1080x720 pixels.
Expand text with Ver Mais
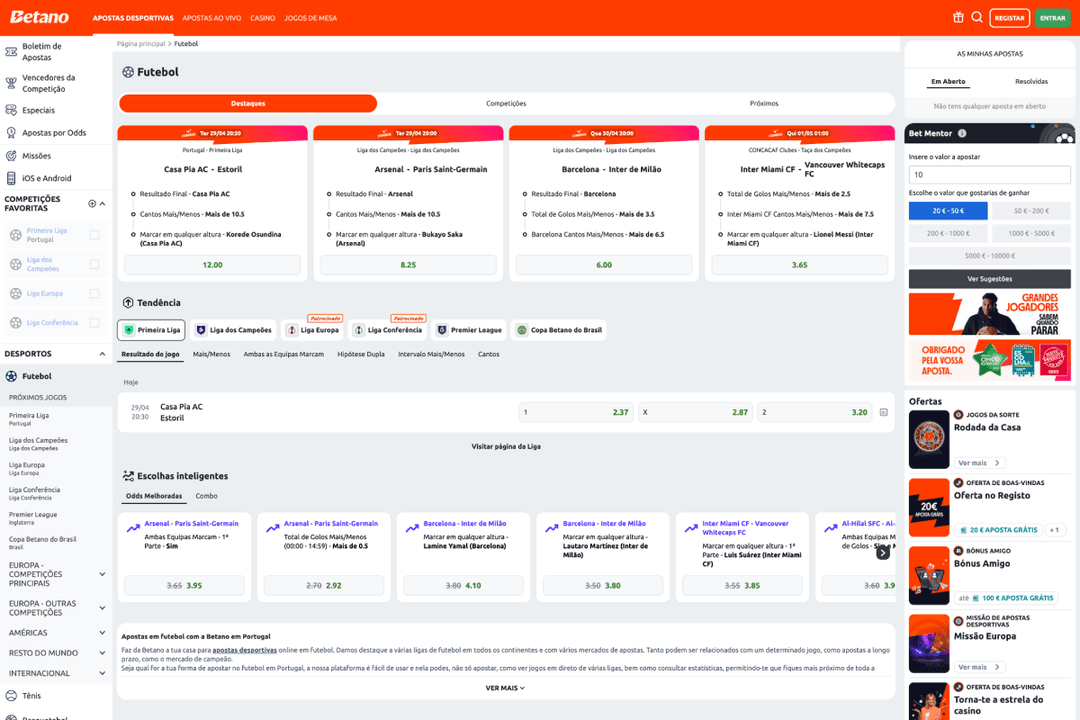[505, 688]
